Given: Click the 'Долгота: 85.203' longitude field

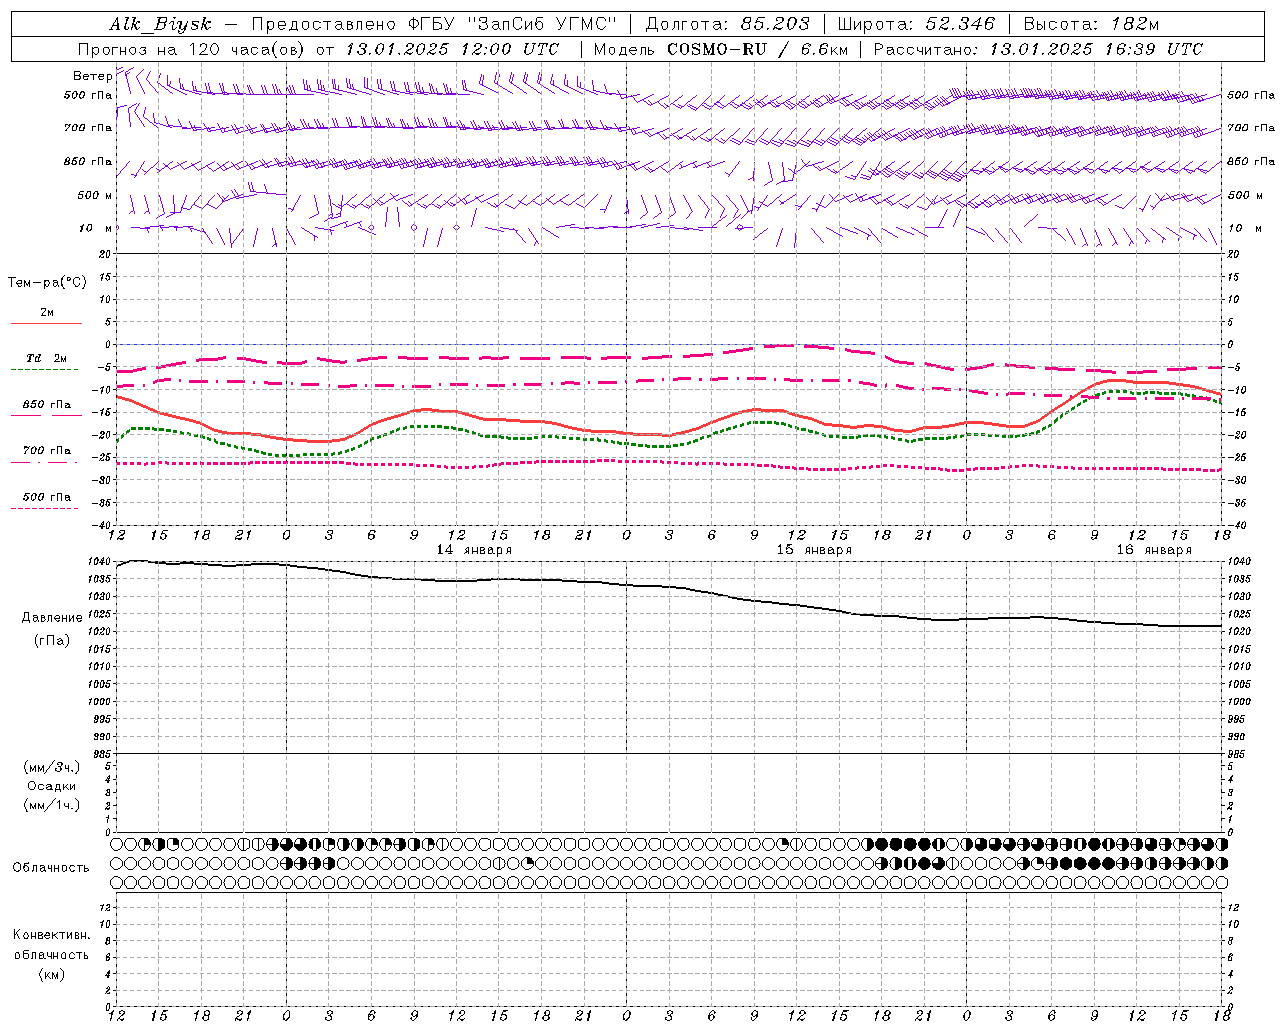Looking at the screenshot, I should pyautogui.click(x=728, y=24).
